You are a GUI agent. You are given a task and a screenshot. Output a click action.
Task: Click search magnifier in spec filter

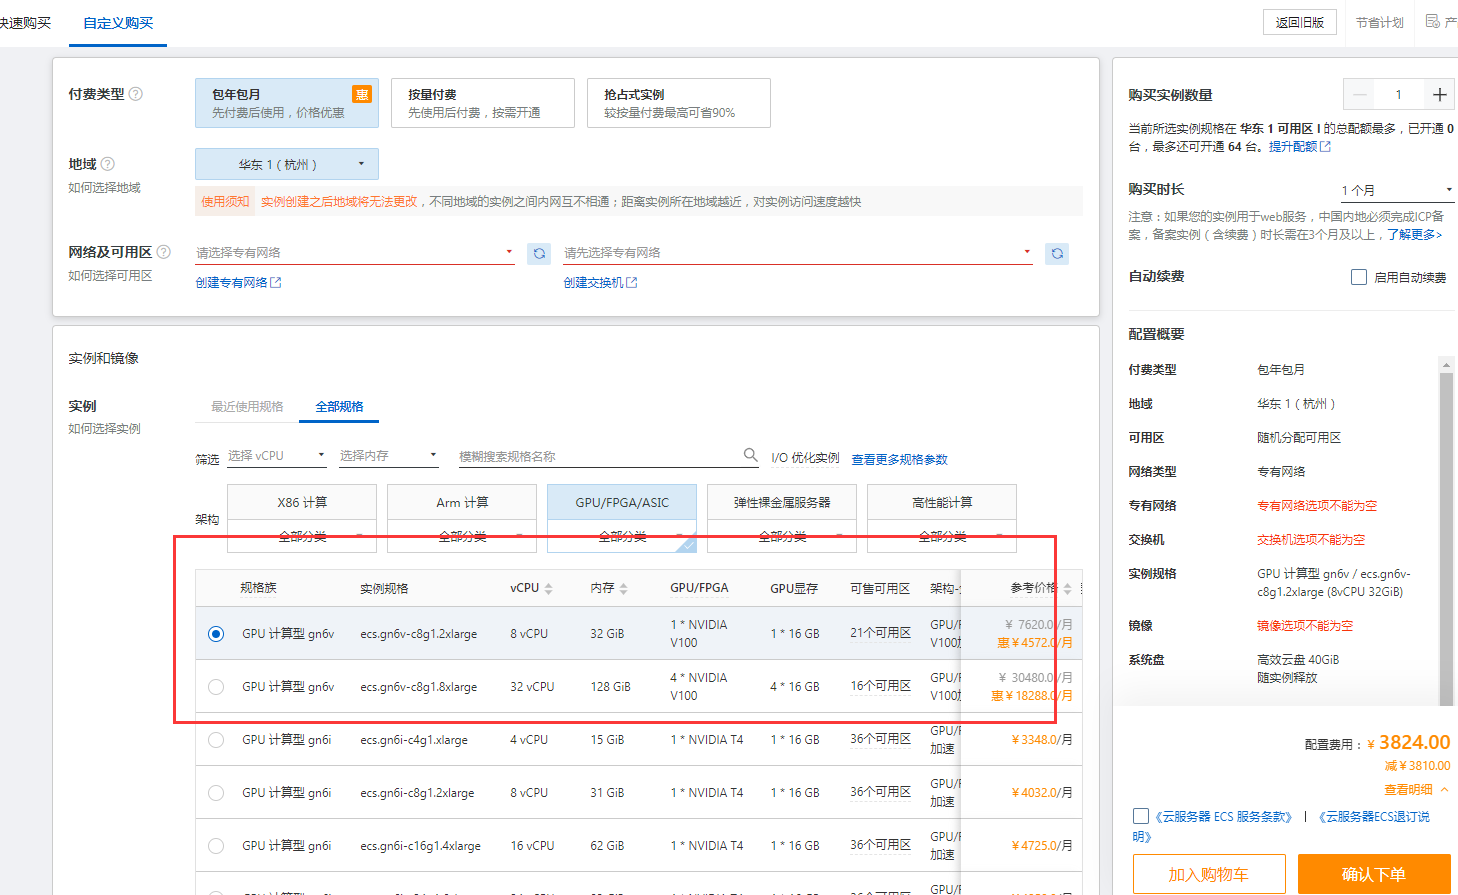750,455
